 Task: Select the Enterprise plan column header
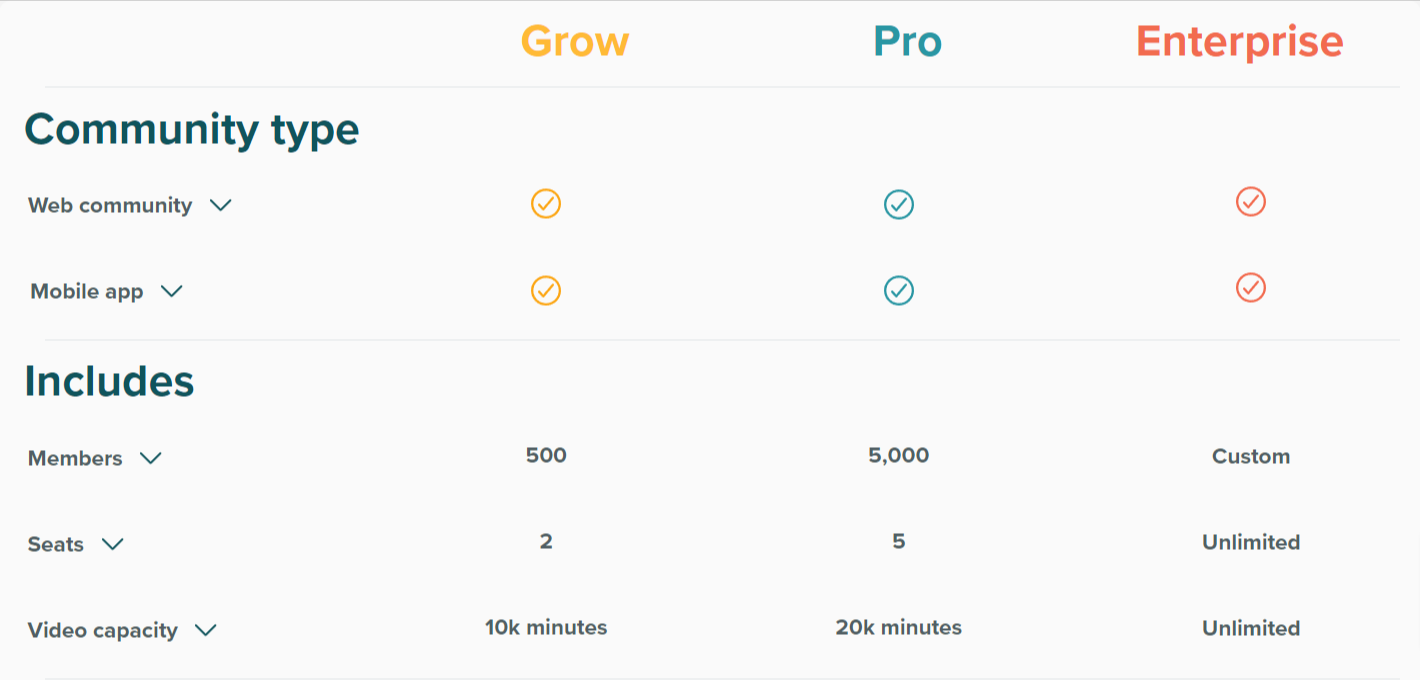click(1239, 41)
